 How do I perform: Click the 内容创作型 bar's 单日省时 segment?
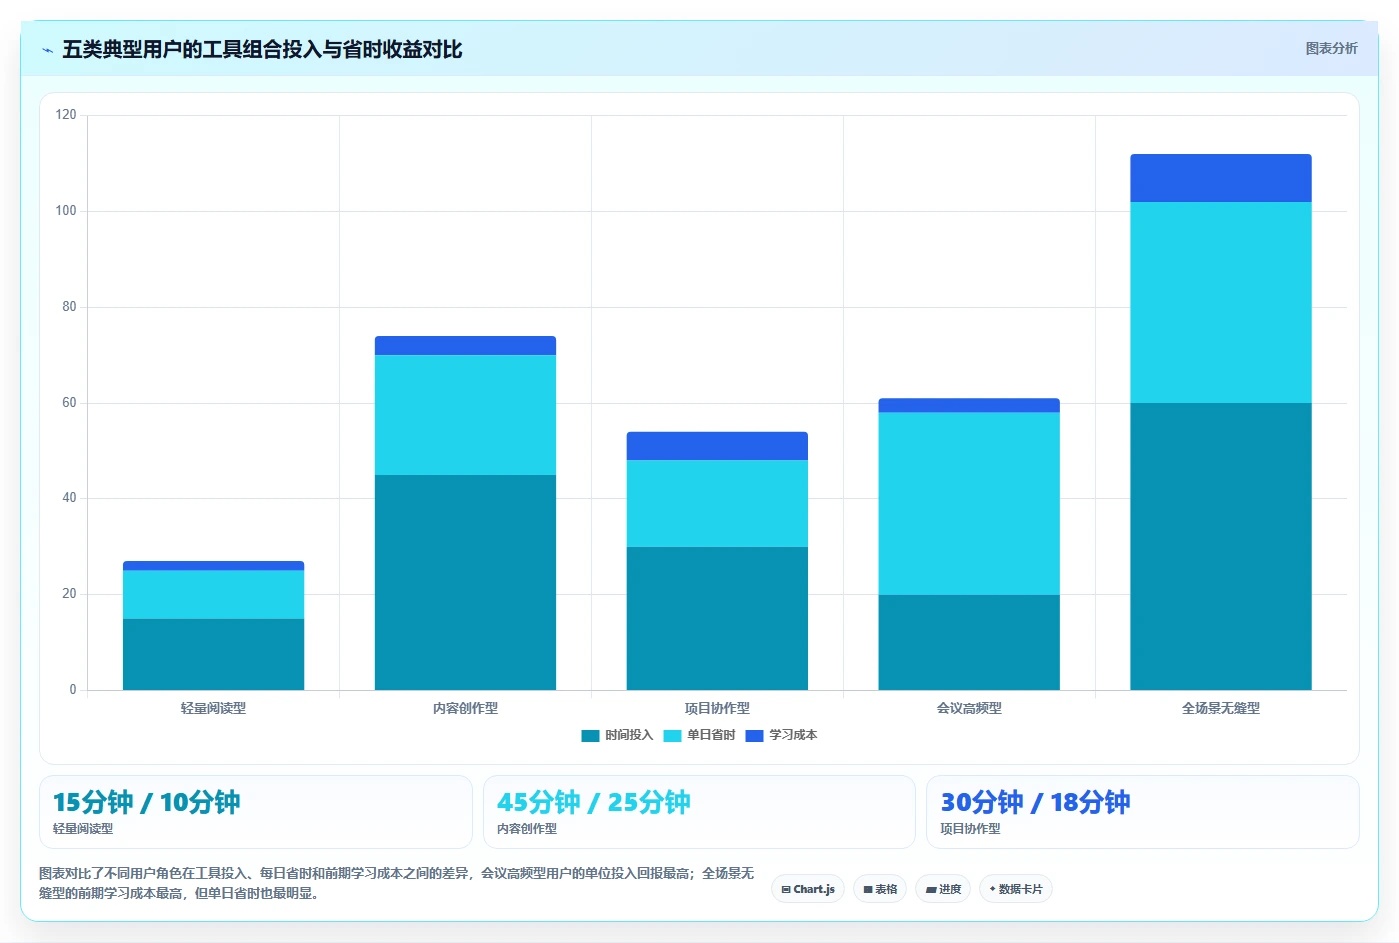pos(465,415)
